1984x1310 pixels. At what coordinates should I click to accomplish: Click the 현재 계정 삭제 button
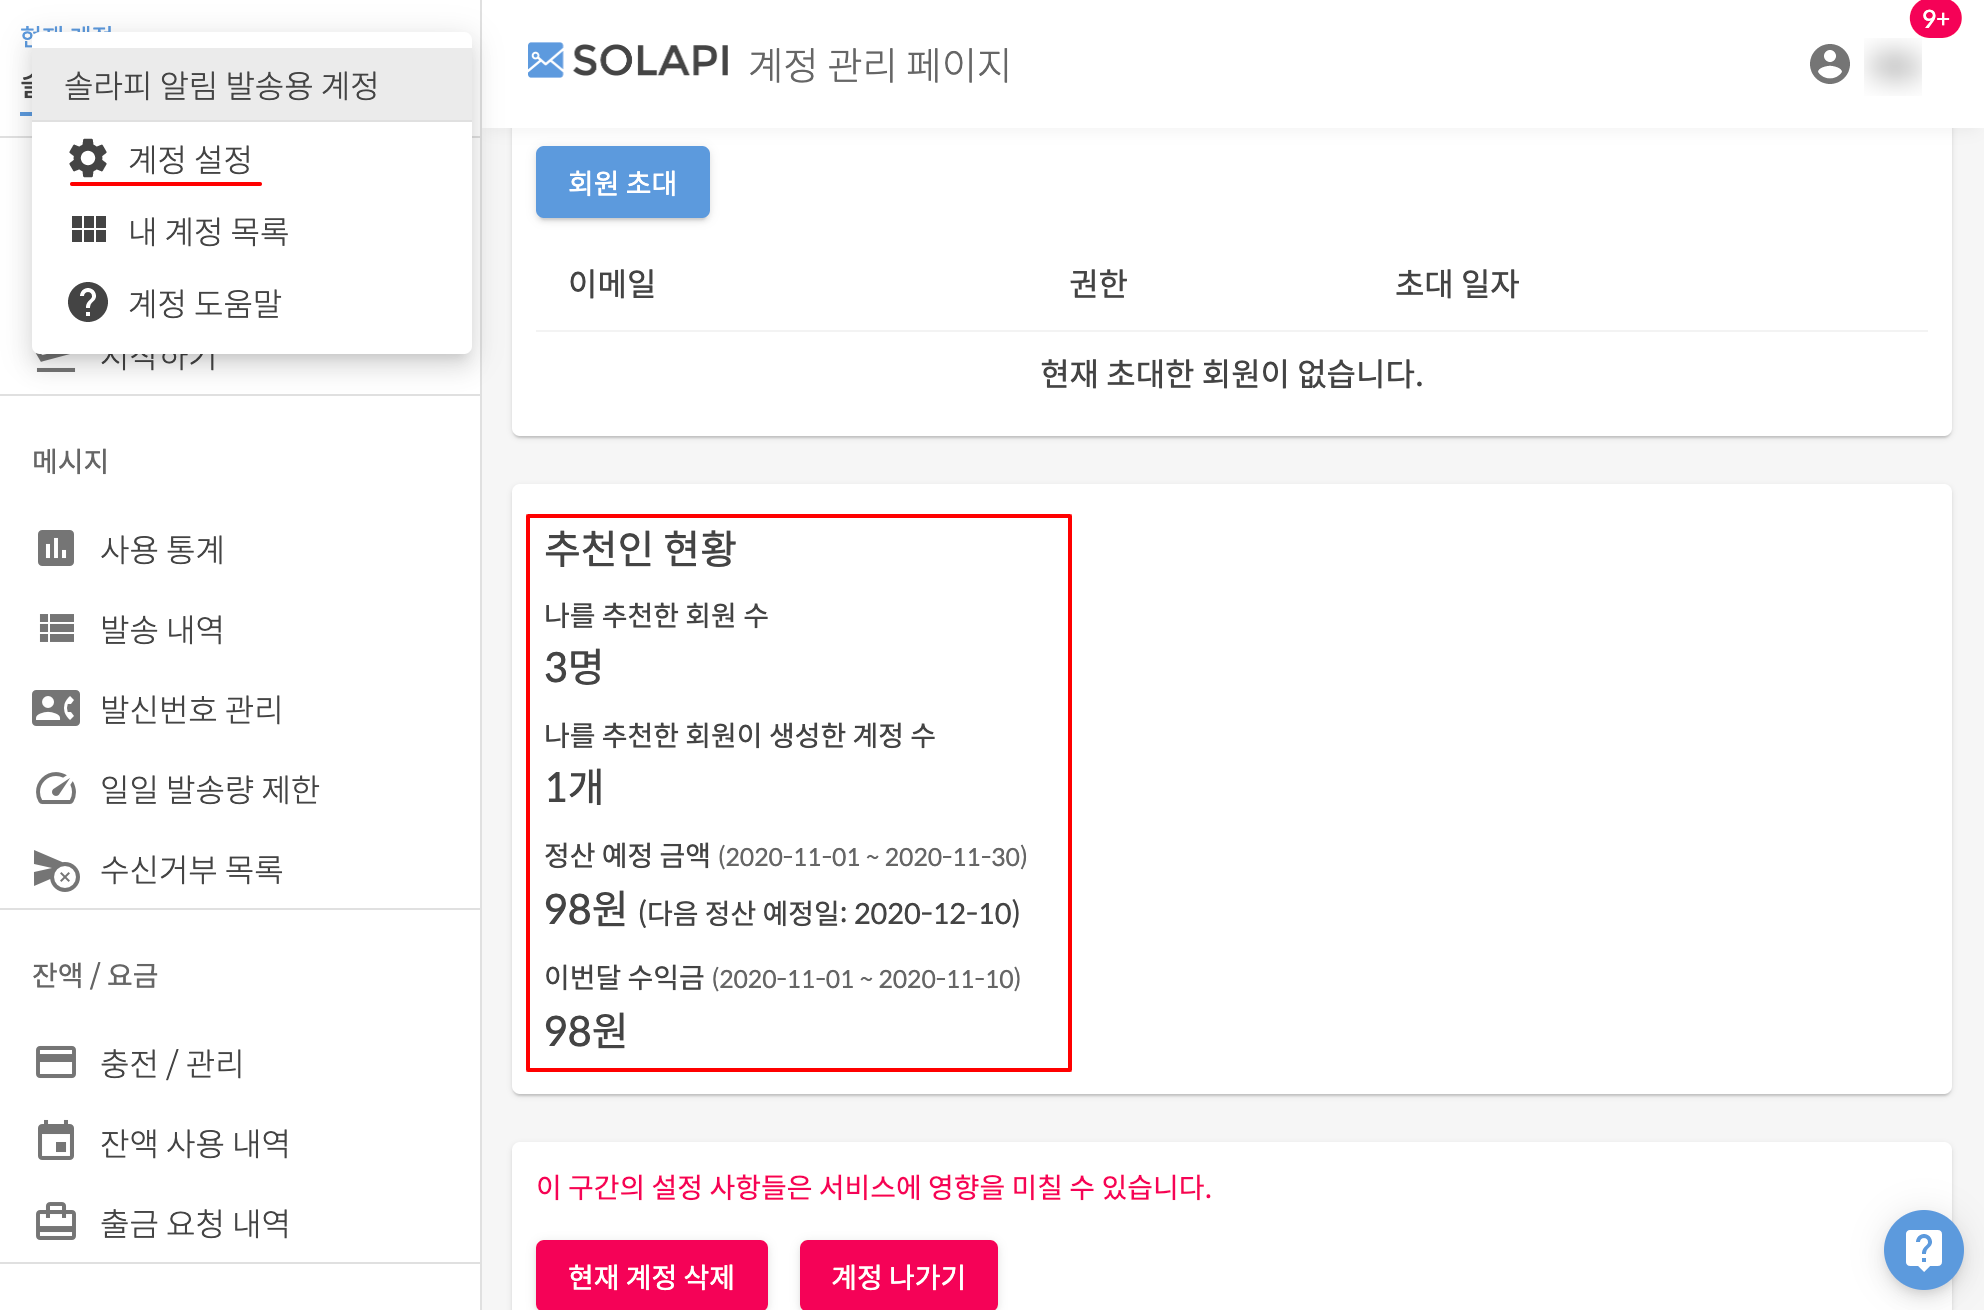(x=652, y=1275)
